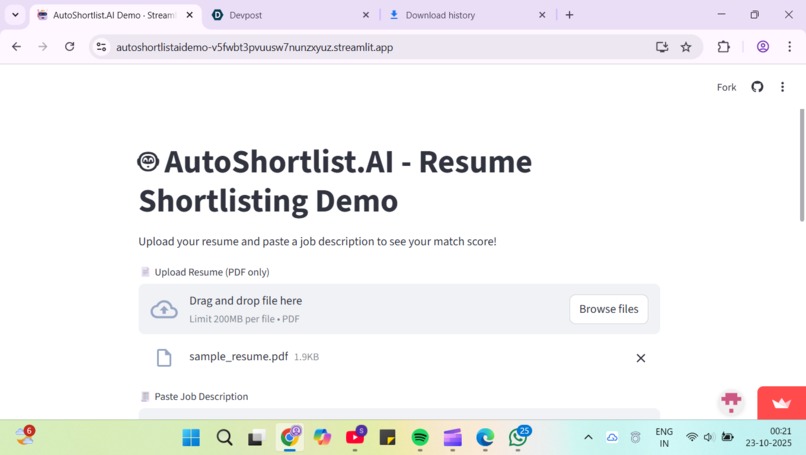Open the Extensions puzzle icon
The height and width of the screenshot is (455, 806).
point(724,47)
